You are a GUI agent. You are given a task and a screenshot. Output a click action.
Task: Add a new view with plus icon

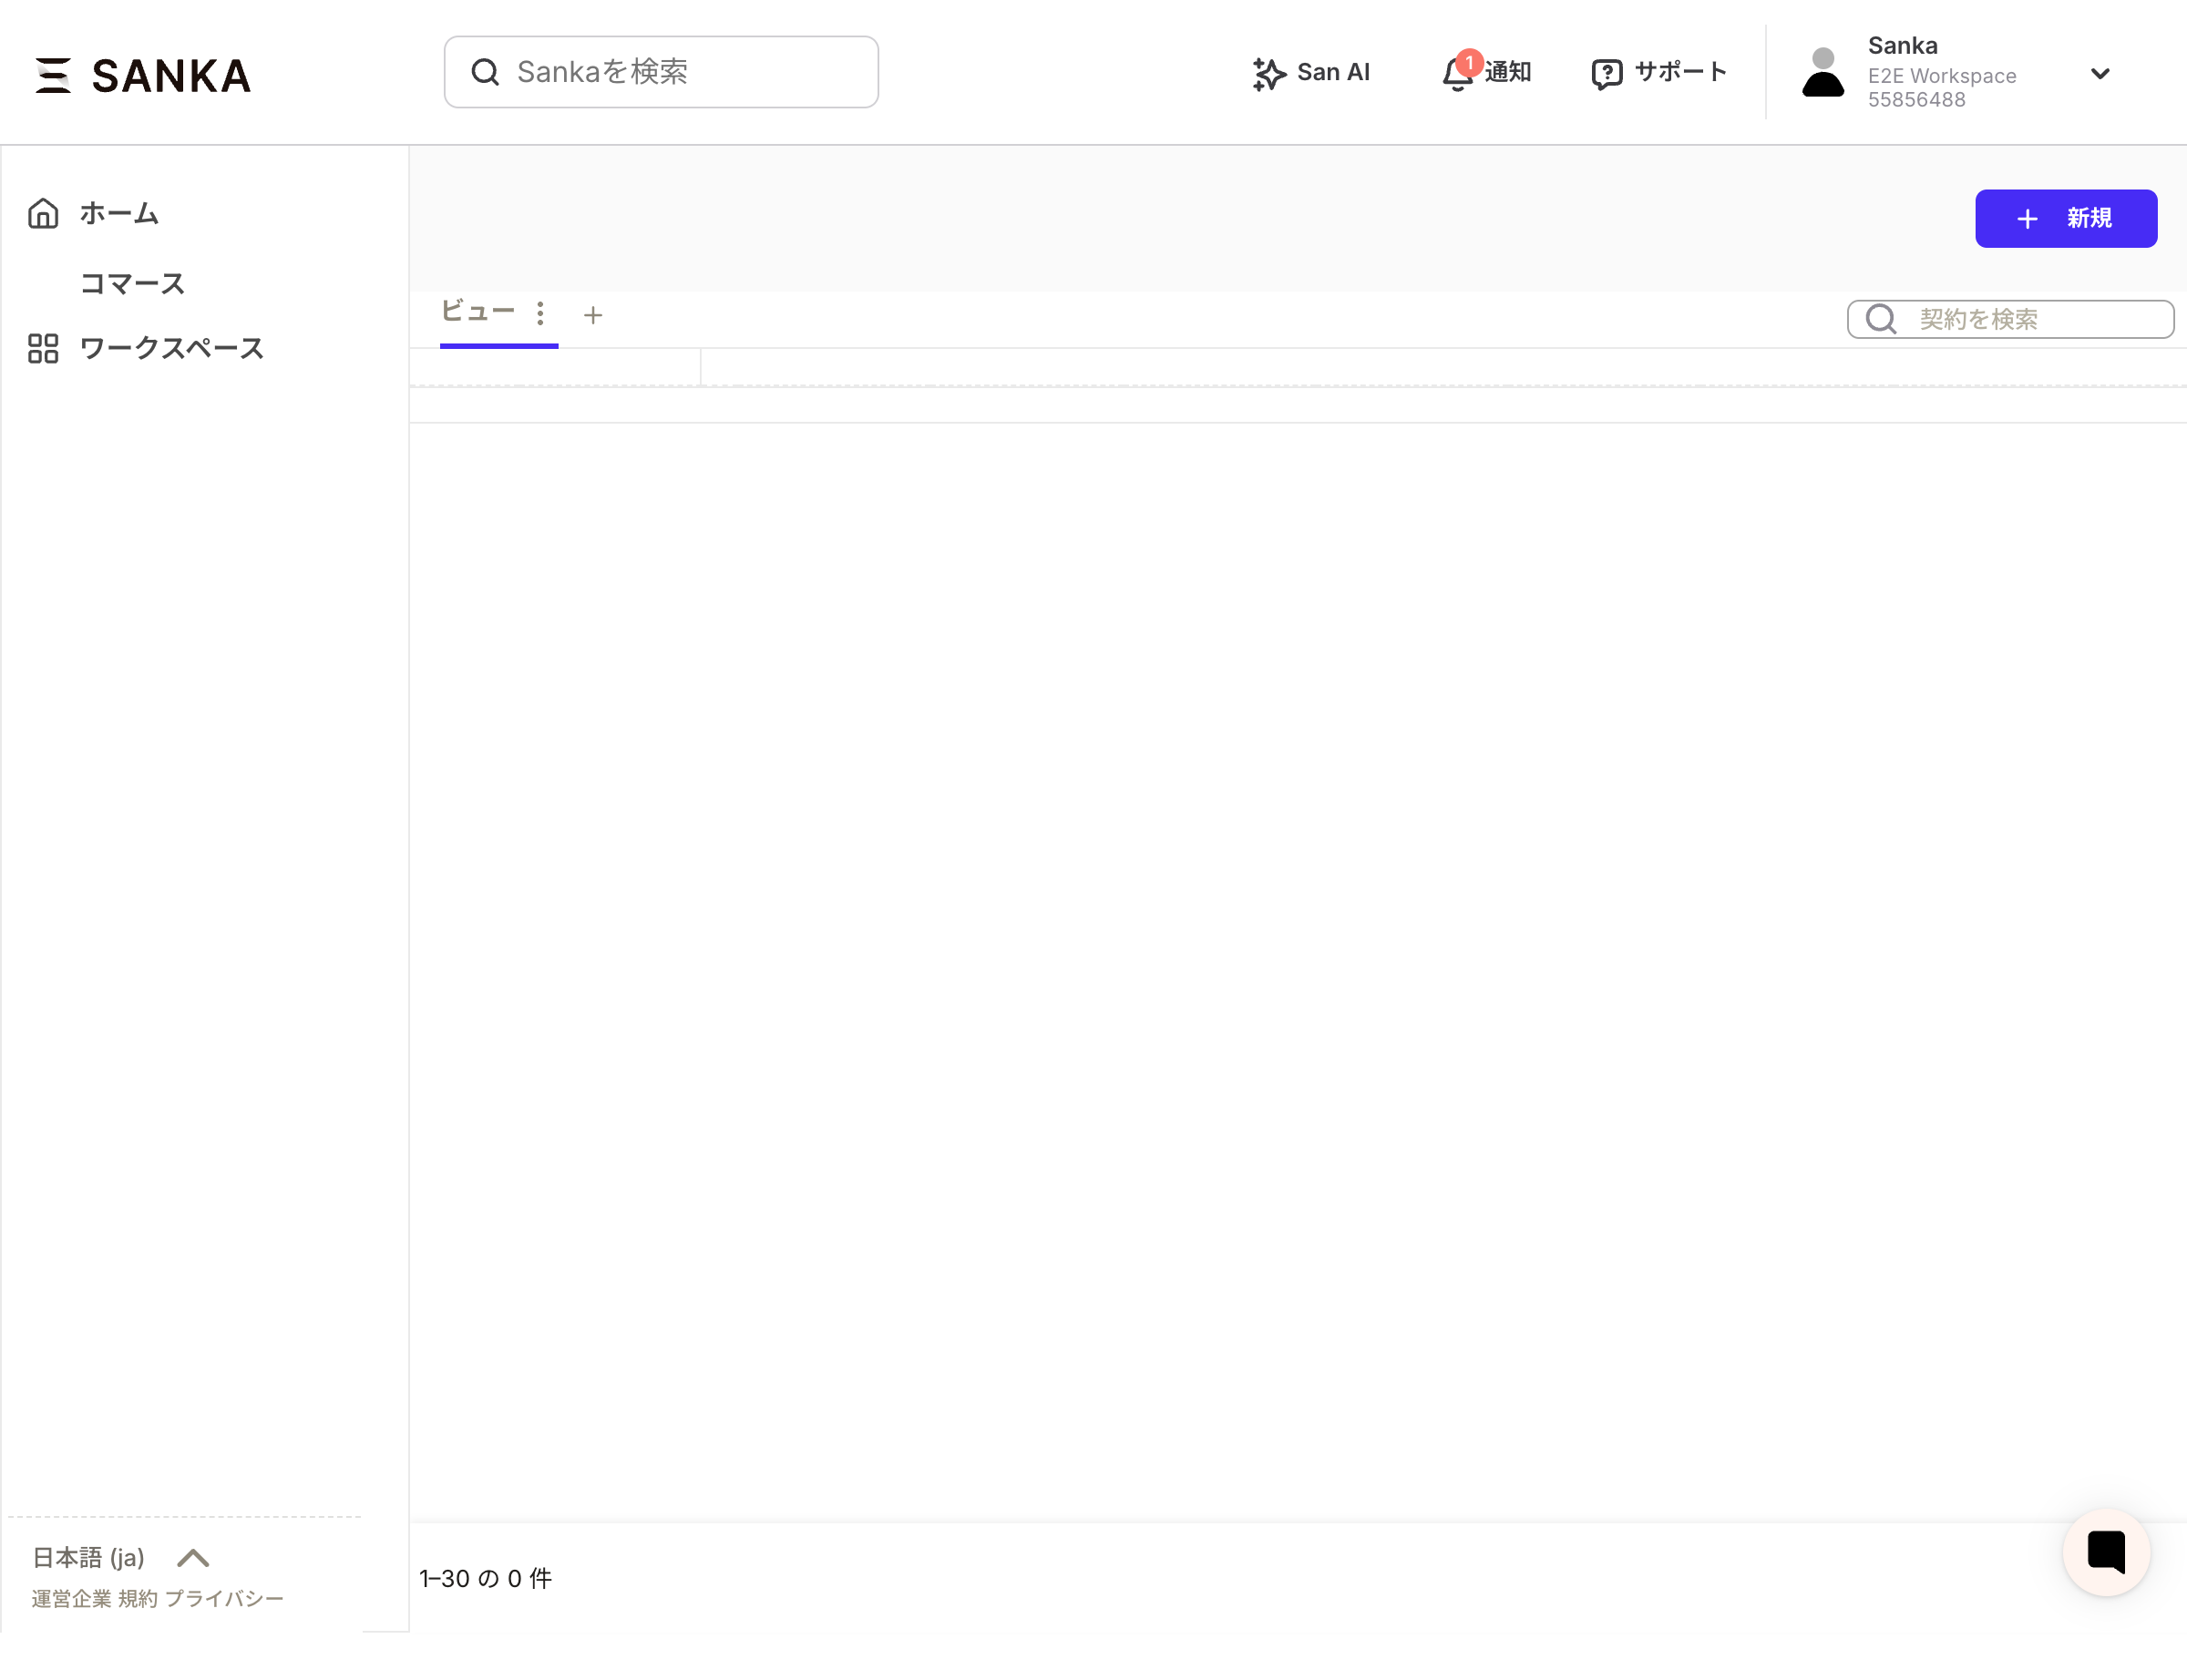(x=593, y=316)
